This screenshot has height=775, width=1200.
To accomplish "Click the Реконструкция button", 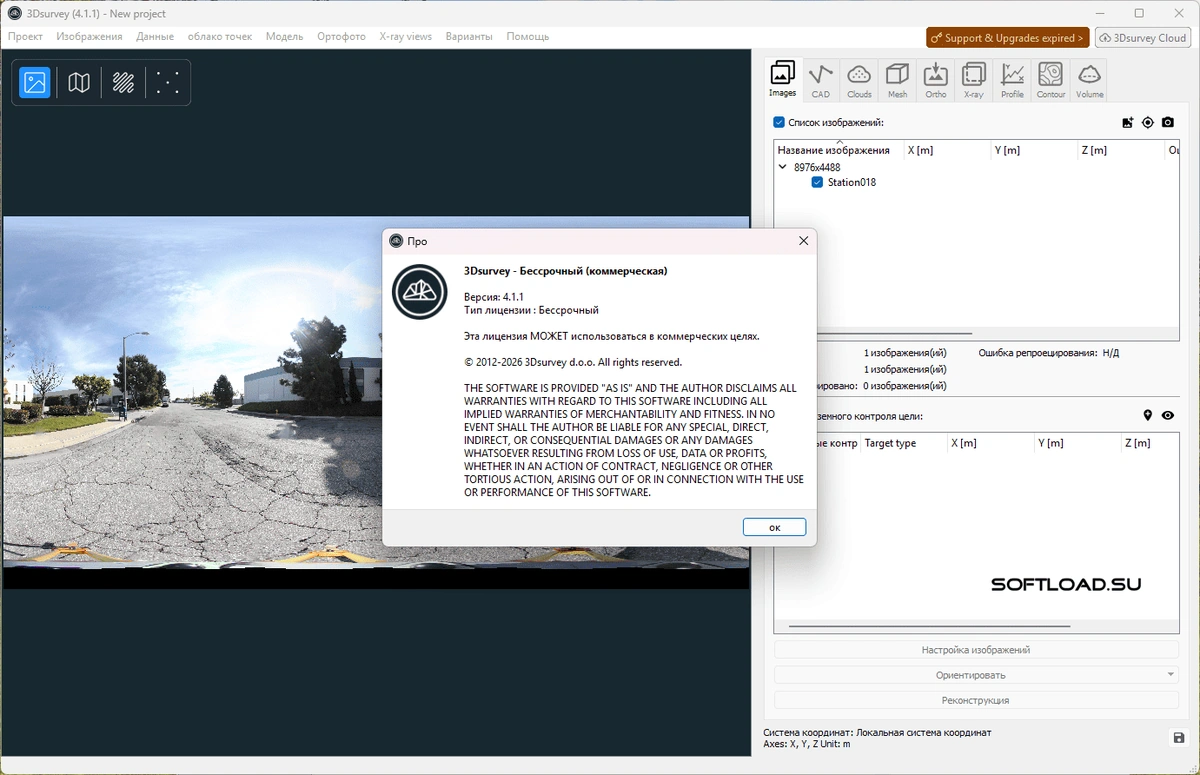I will tap(976, 701).
